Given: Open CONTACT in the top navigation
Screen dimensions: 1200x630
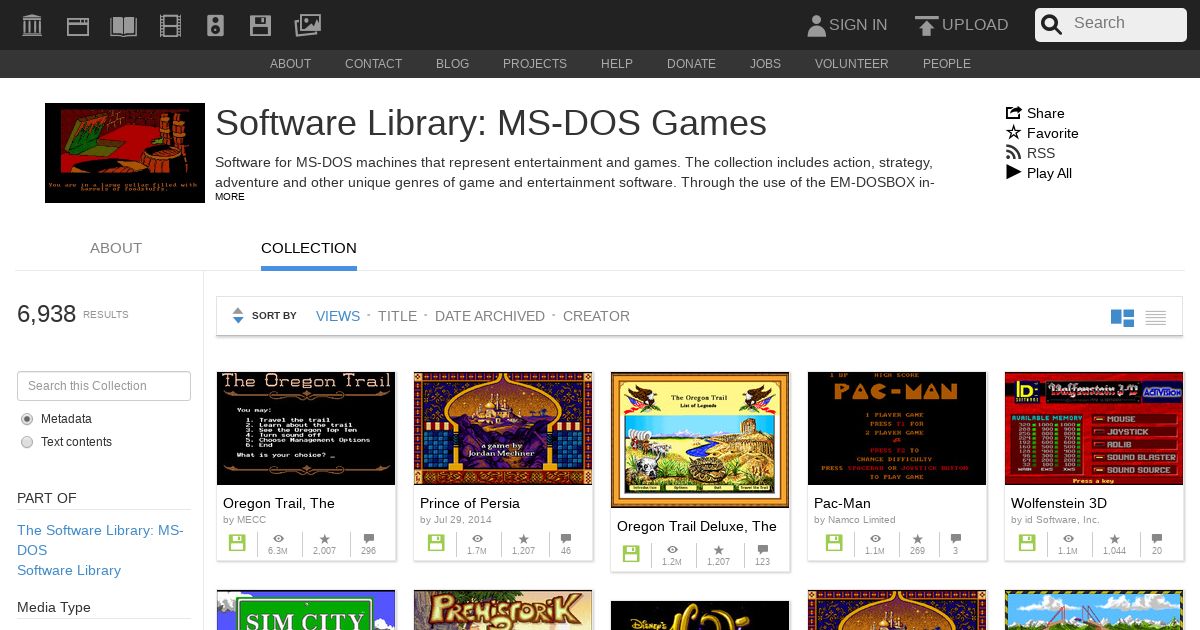Looking at the screenshot, I should pos(373,64).
